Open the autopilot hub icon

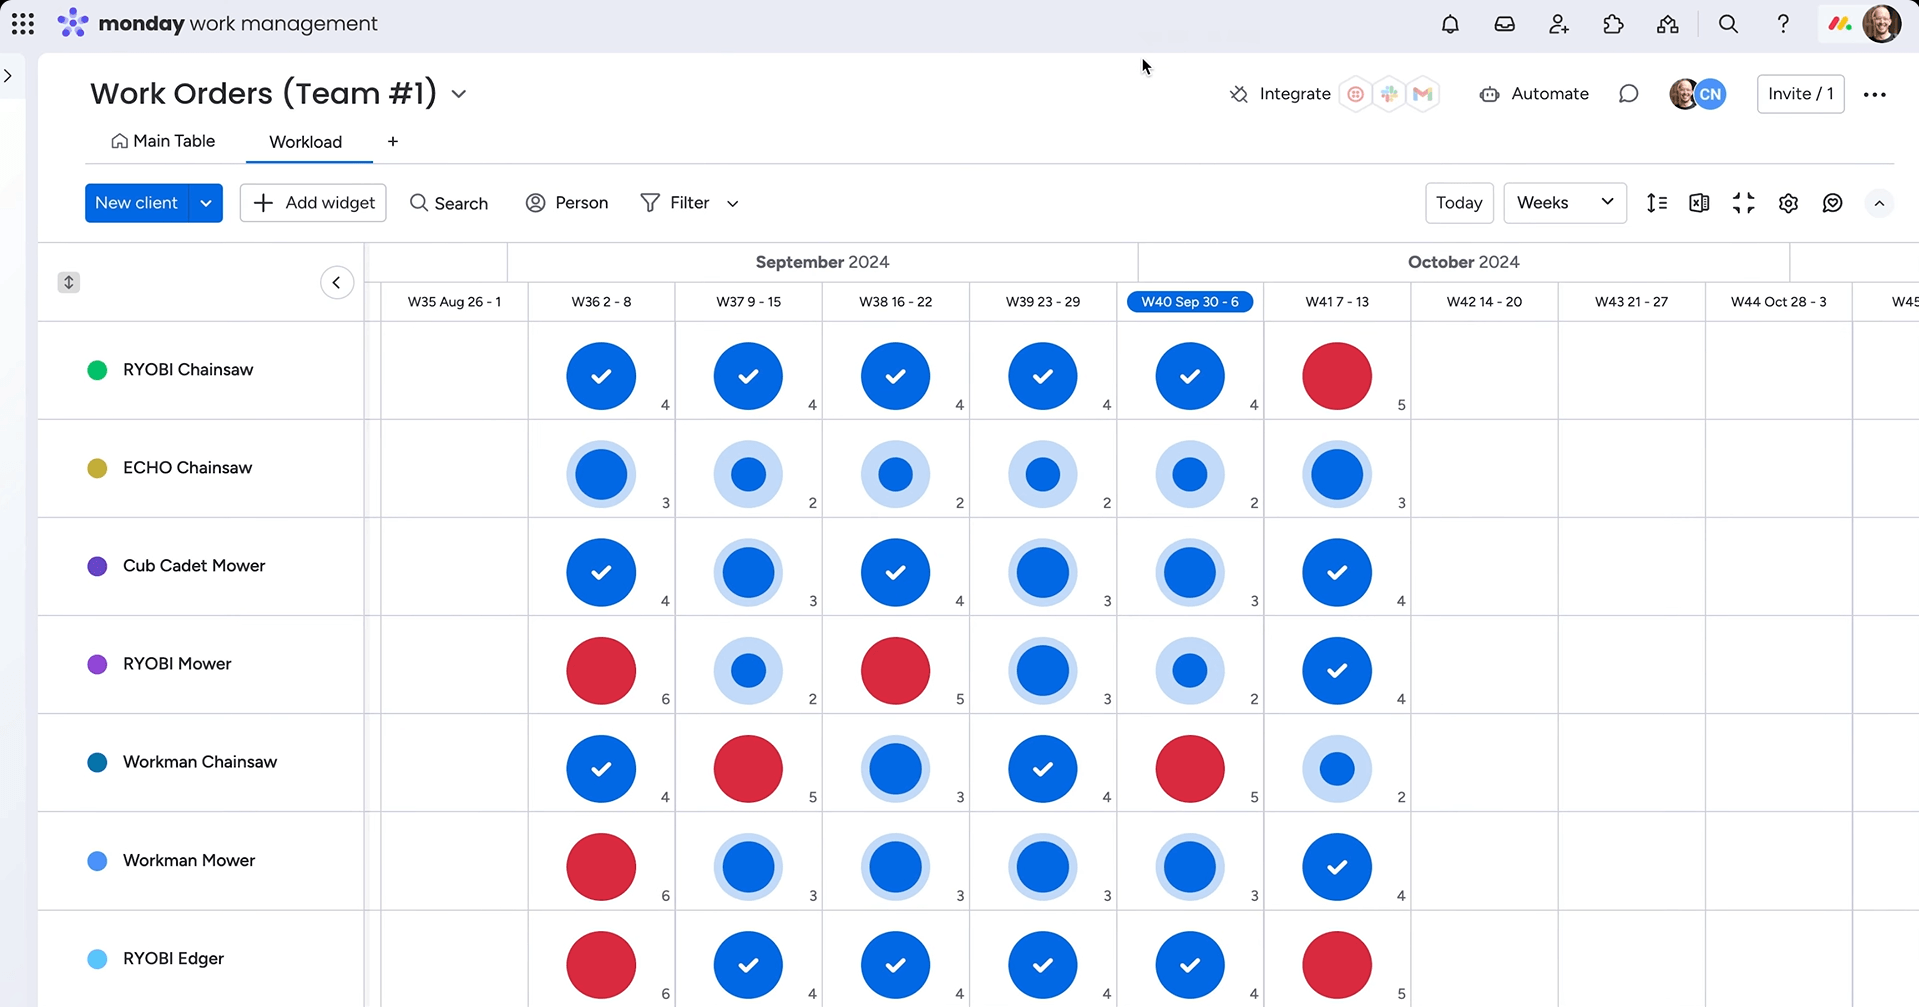[x=1668, y=25]
